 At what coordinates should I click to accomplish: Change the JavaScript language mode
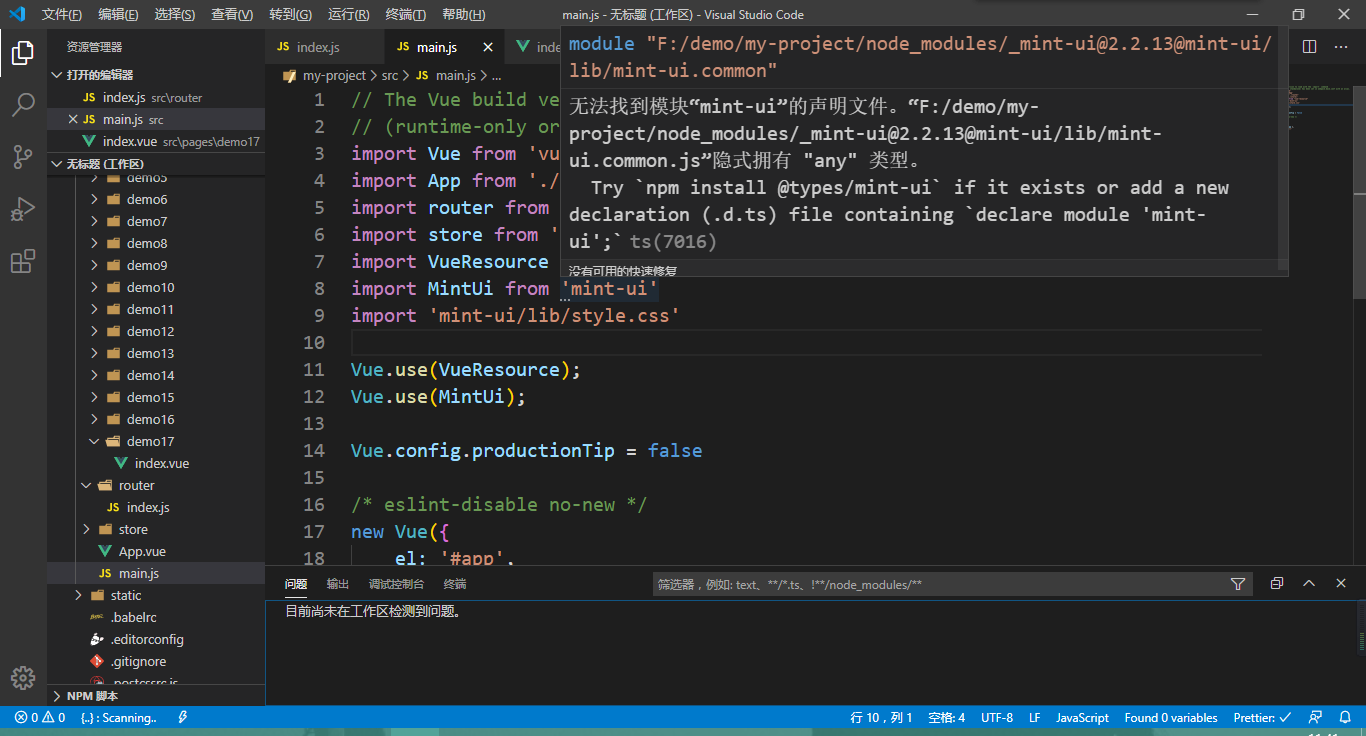(x=1082, y=717)
